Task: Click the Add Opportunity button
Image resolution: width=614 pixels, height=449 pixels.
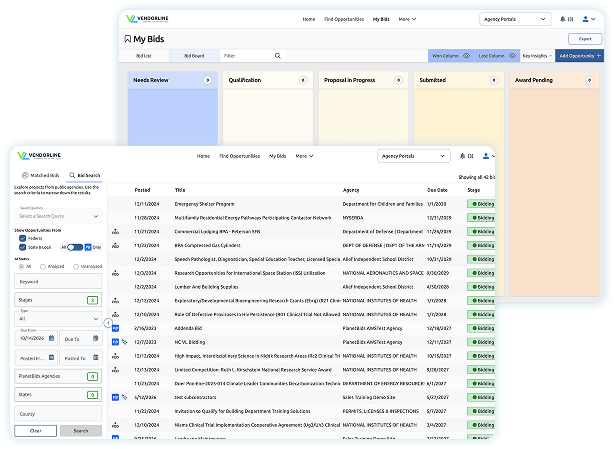Action: (580, 56)
